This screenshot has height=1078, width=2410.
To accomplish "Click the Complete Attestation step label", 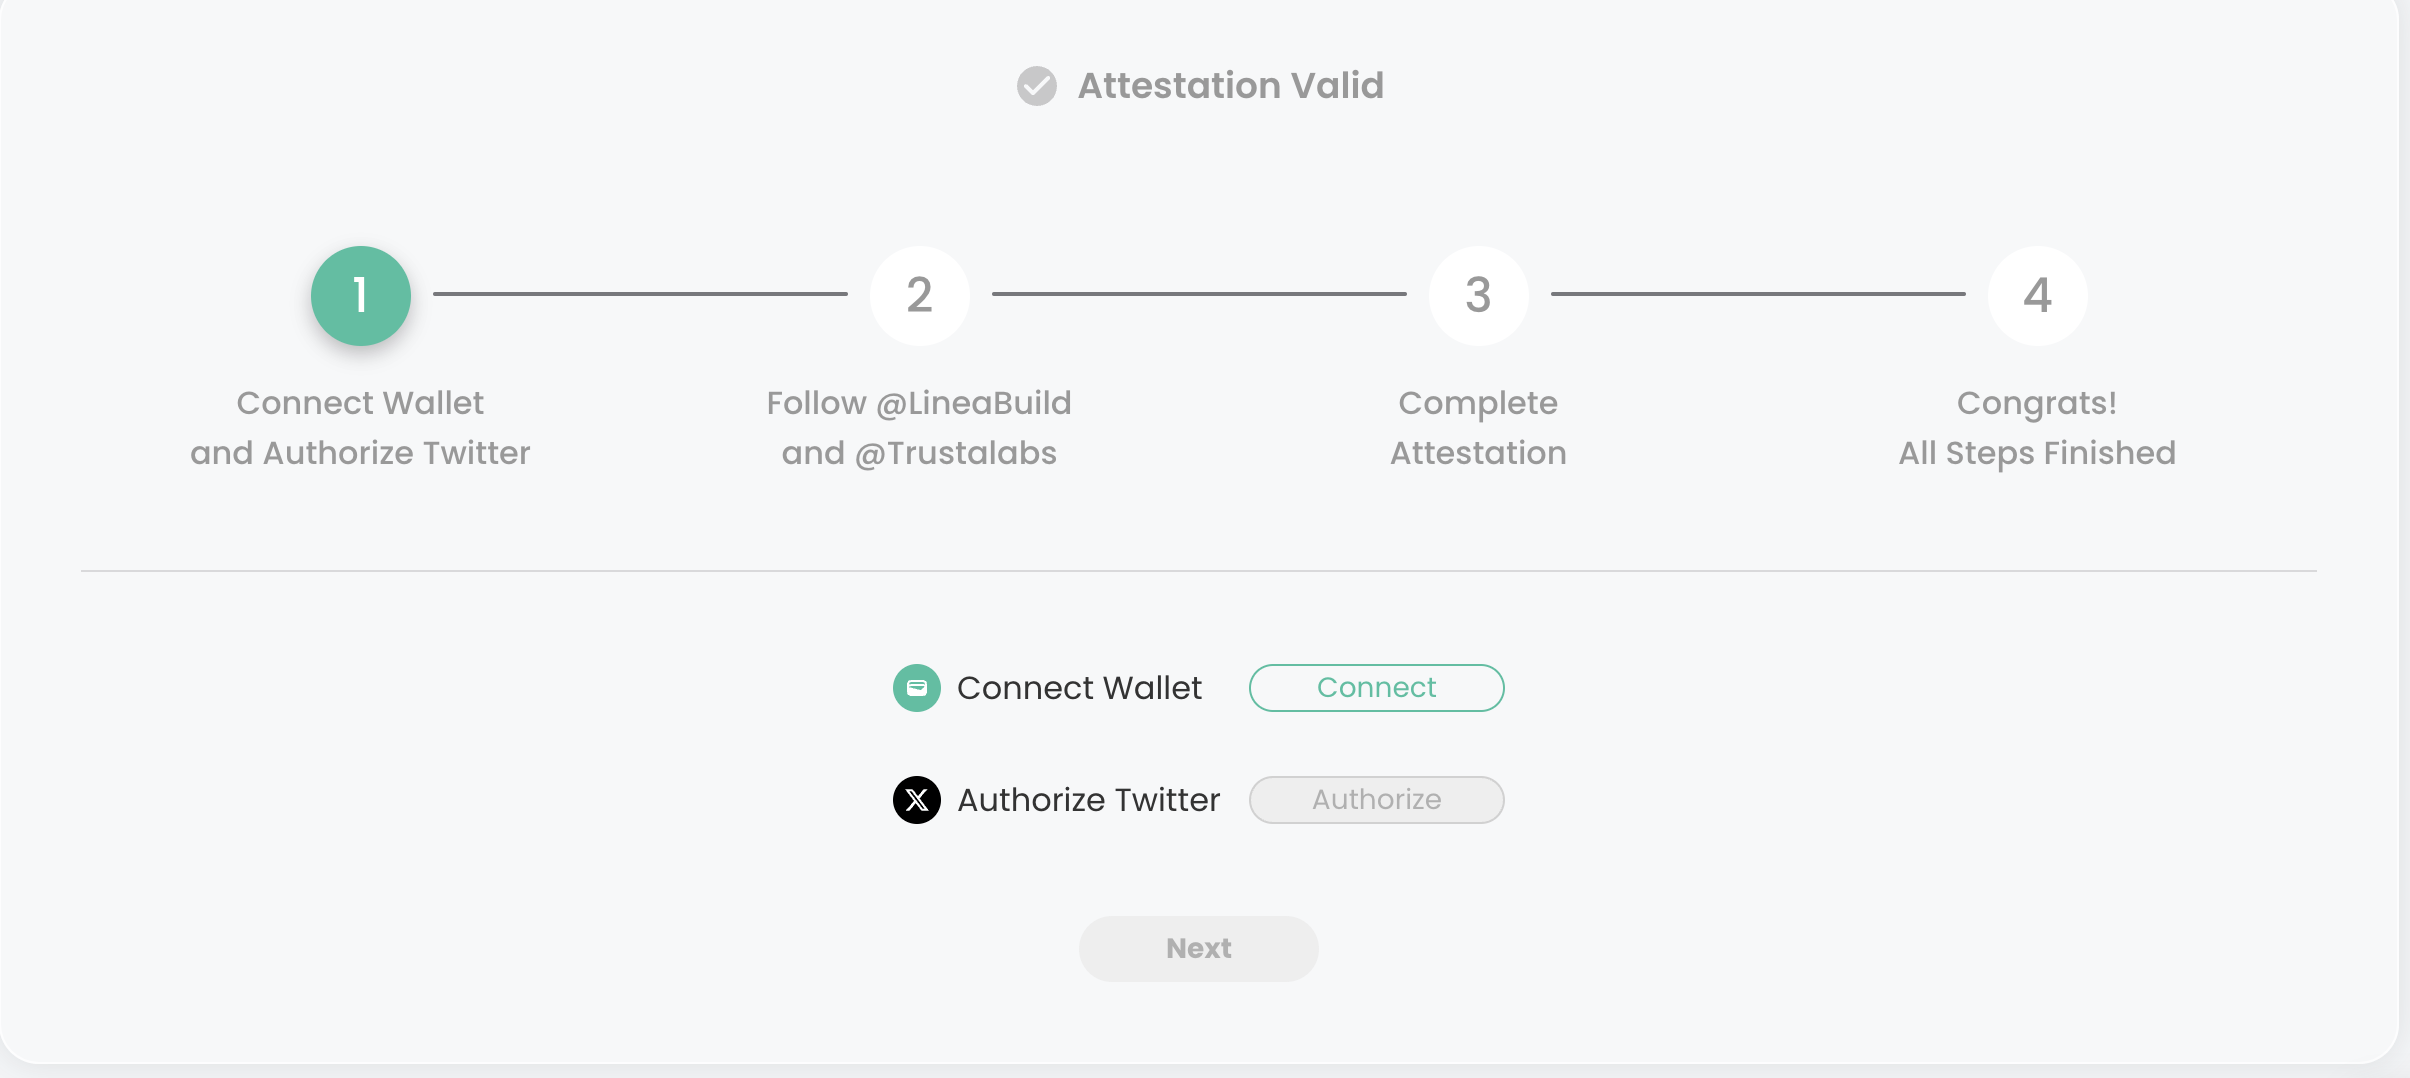I will click(x=1478, y=428).
